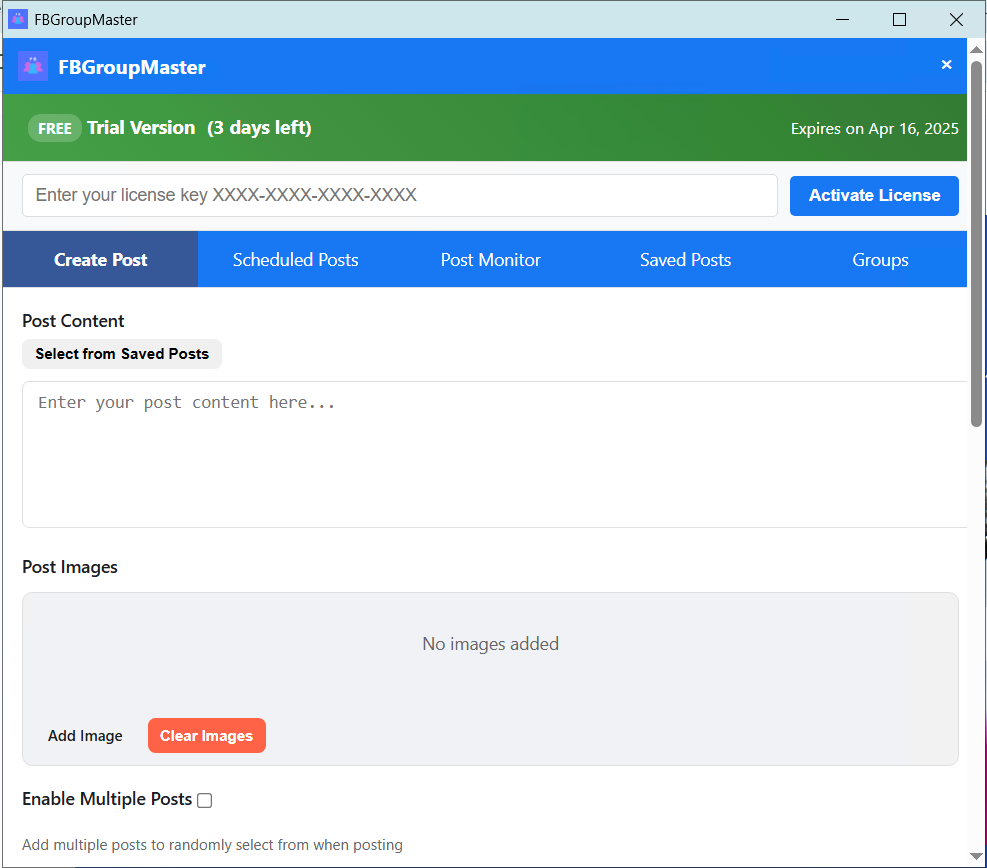This screenshot has height=868, width=987.
Task: Click the No images added placeholder area
Action: tap(490, 644)
